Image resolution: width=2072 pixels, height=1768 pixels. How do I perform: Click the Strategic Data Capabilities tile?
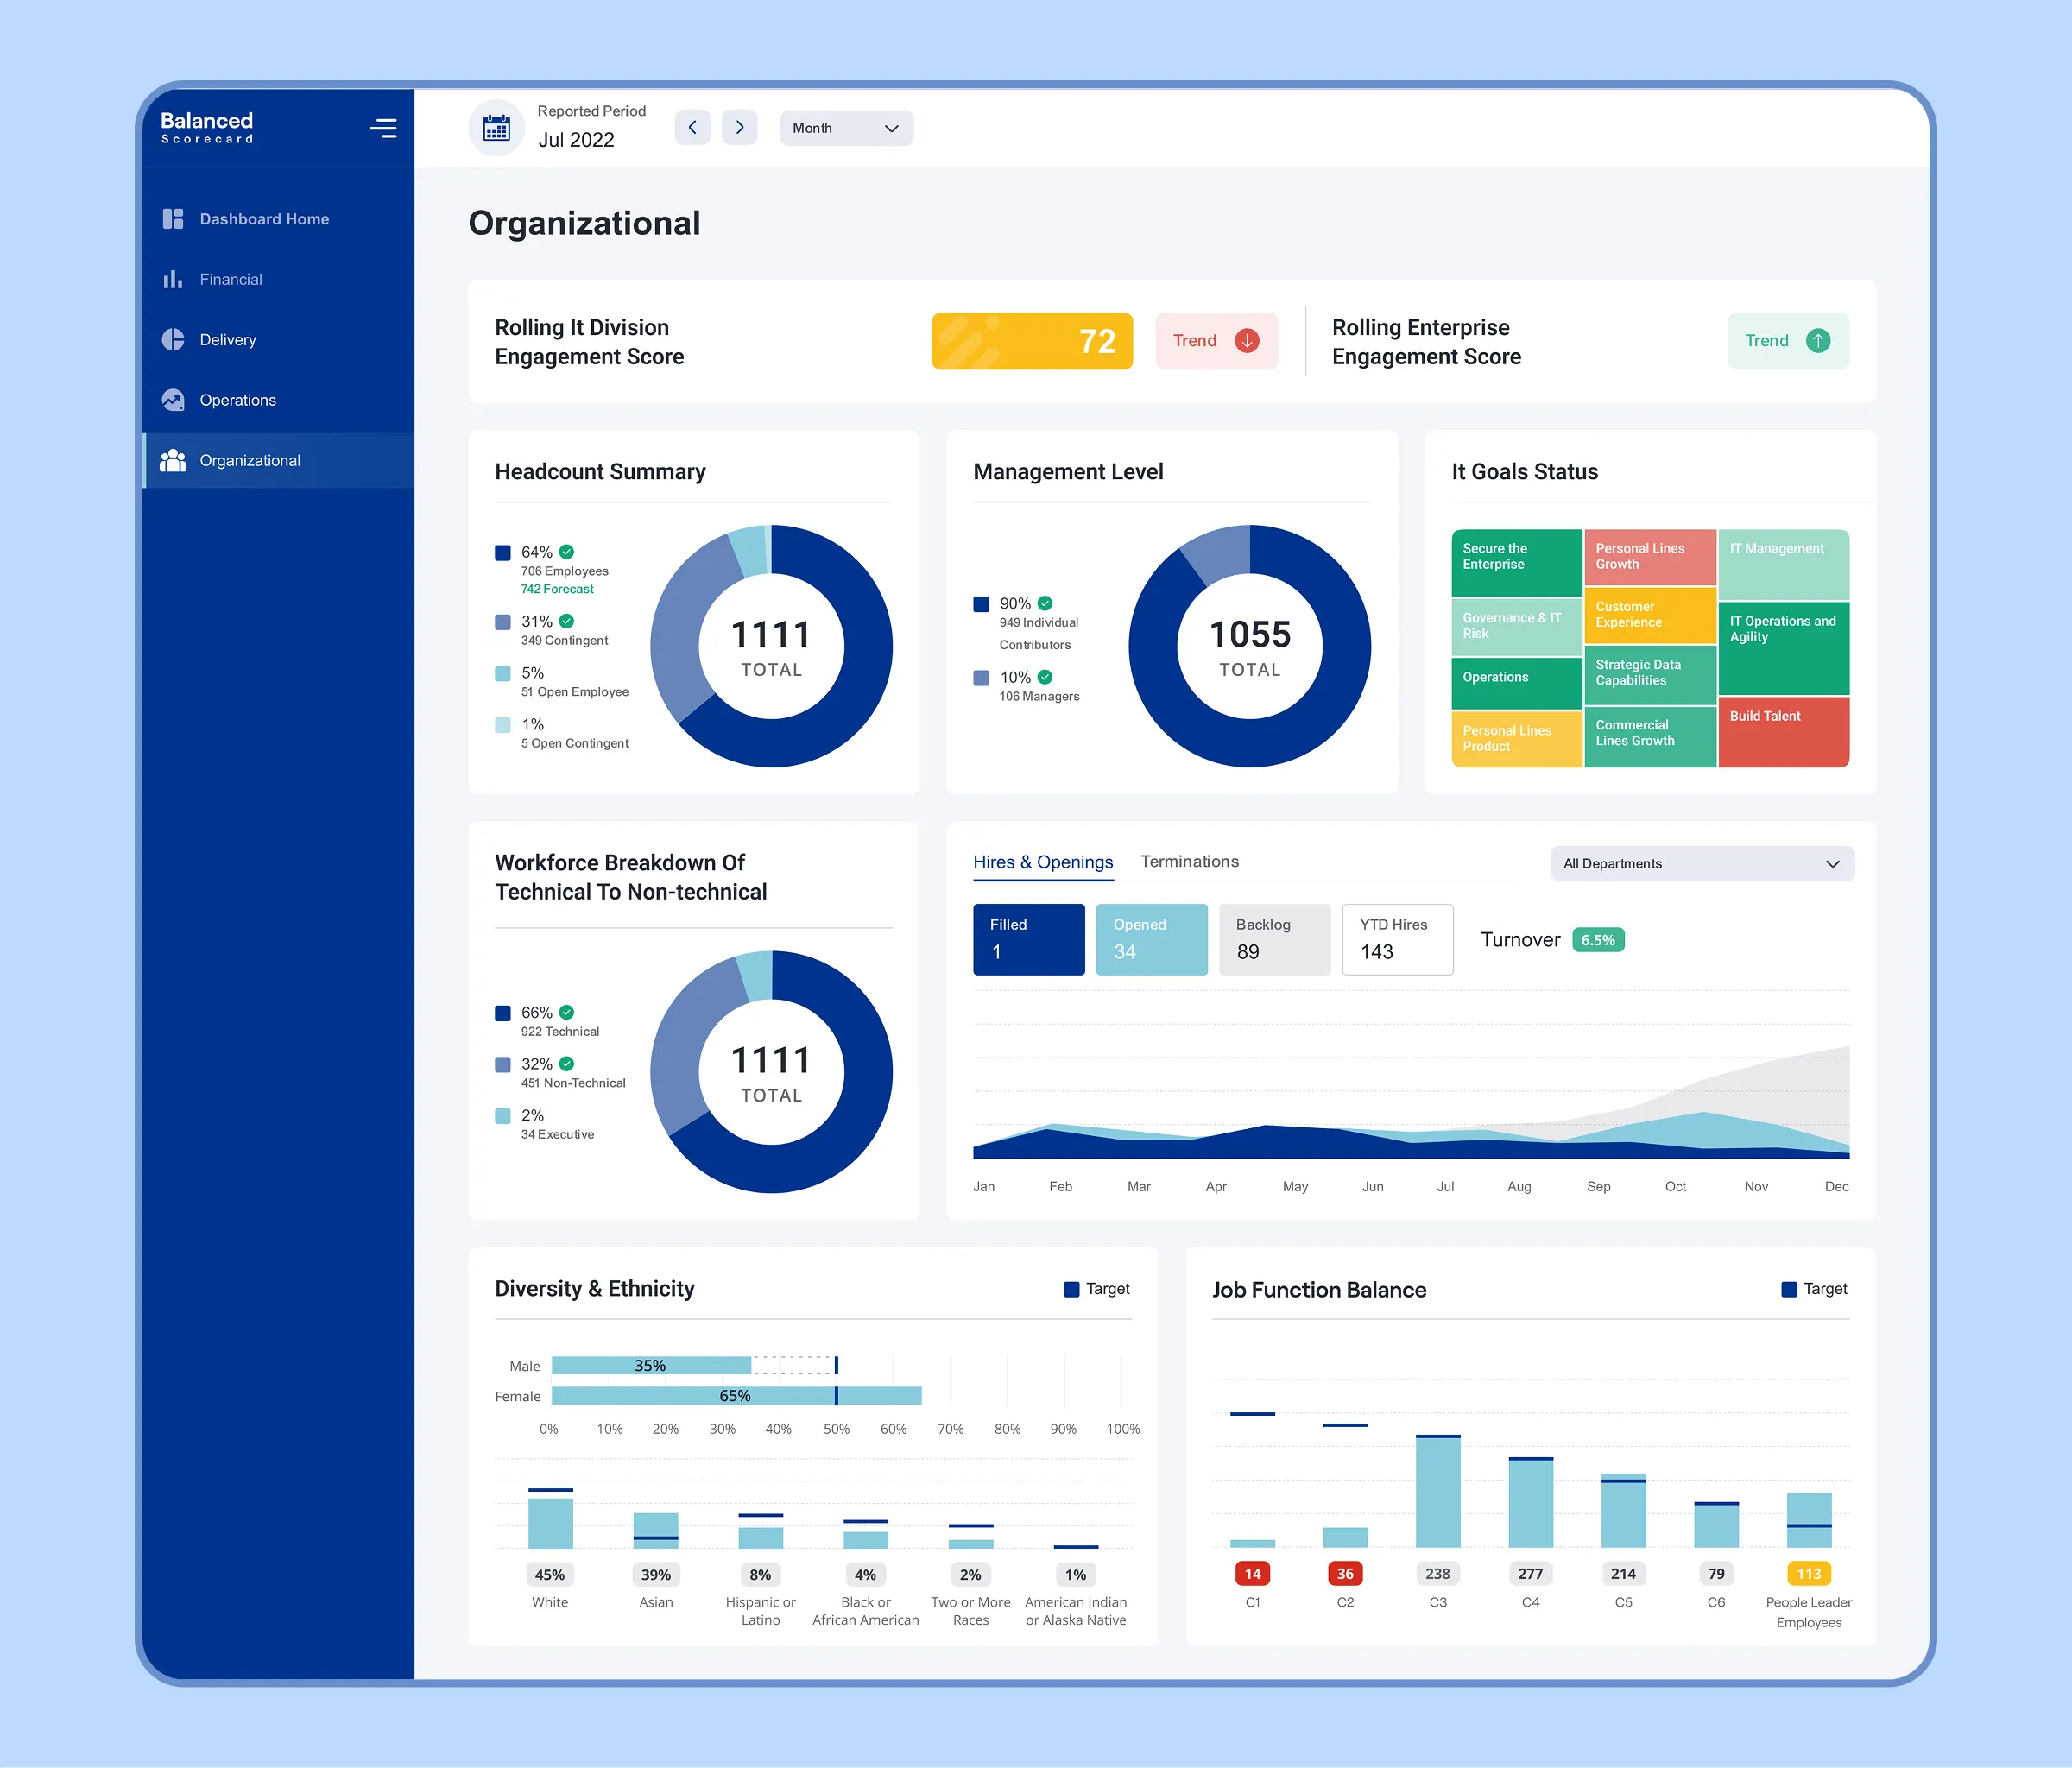coord(1650,674)
